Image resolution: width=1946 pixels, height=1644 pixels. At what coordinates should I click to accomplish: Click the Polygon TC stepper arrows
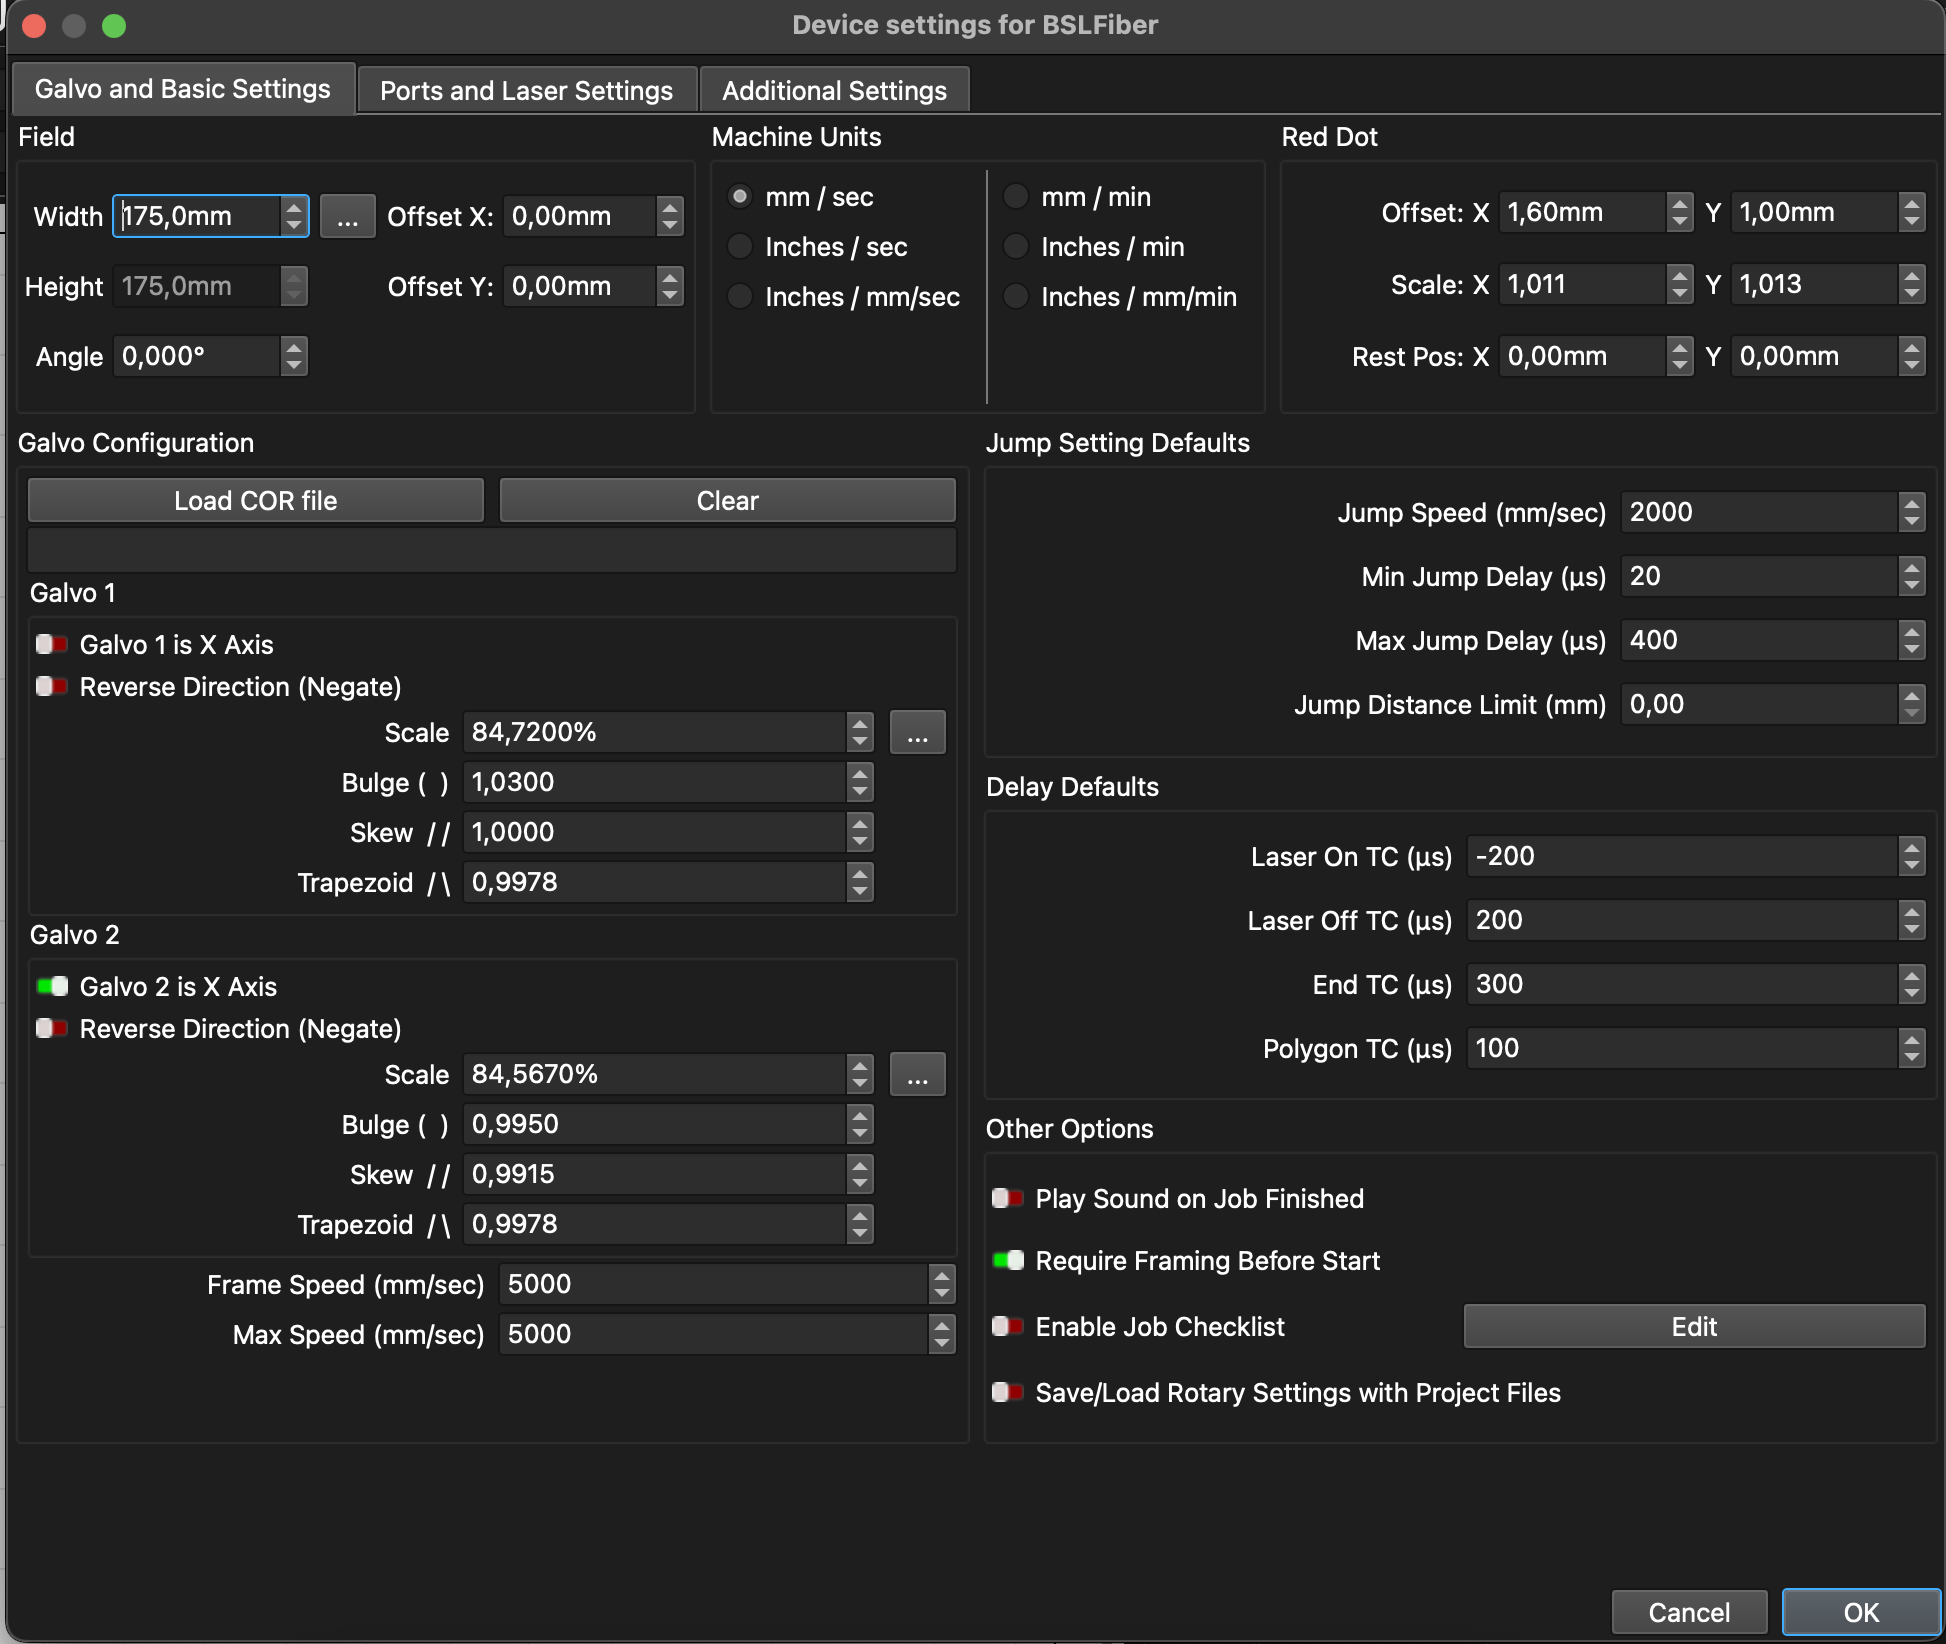(1911, 1049)
